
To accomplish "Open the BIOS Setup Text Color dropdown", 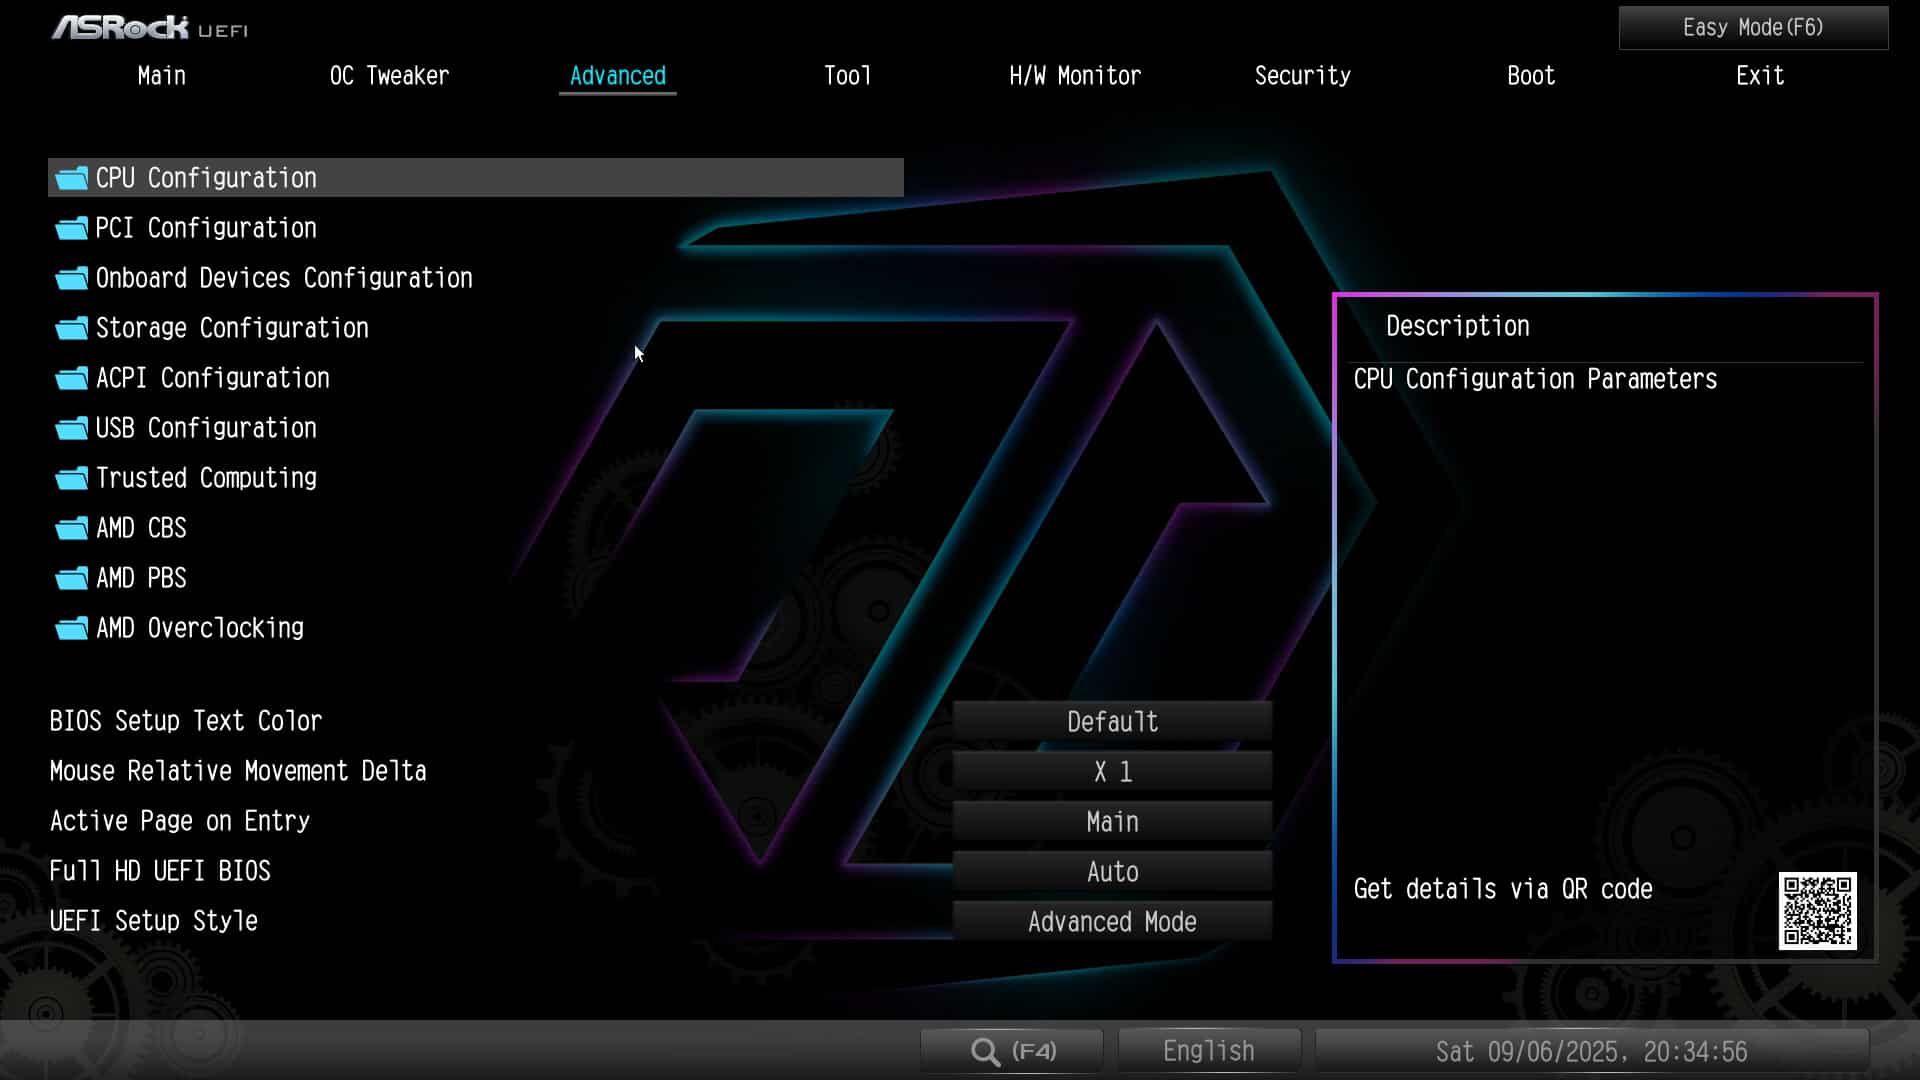I will (1112, 722).
